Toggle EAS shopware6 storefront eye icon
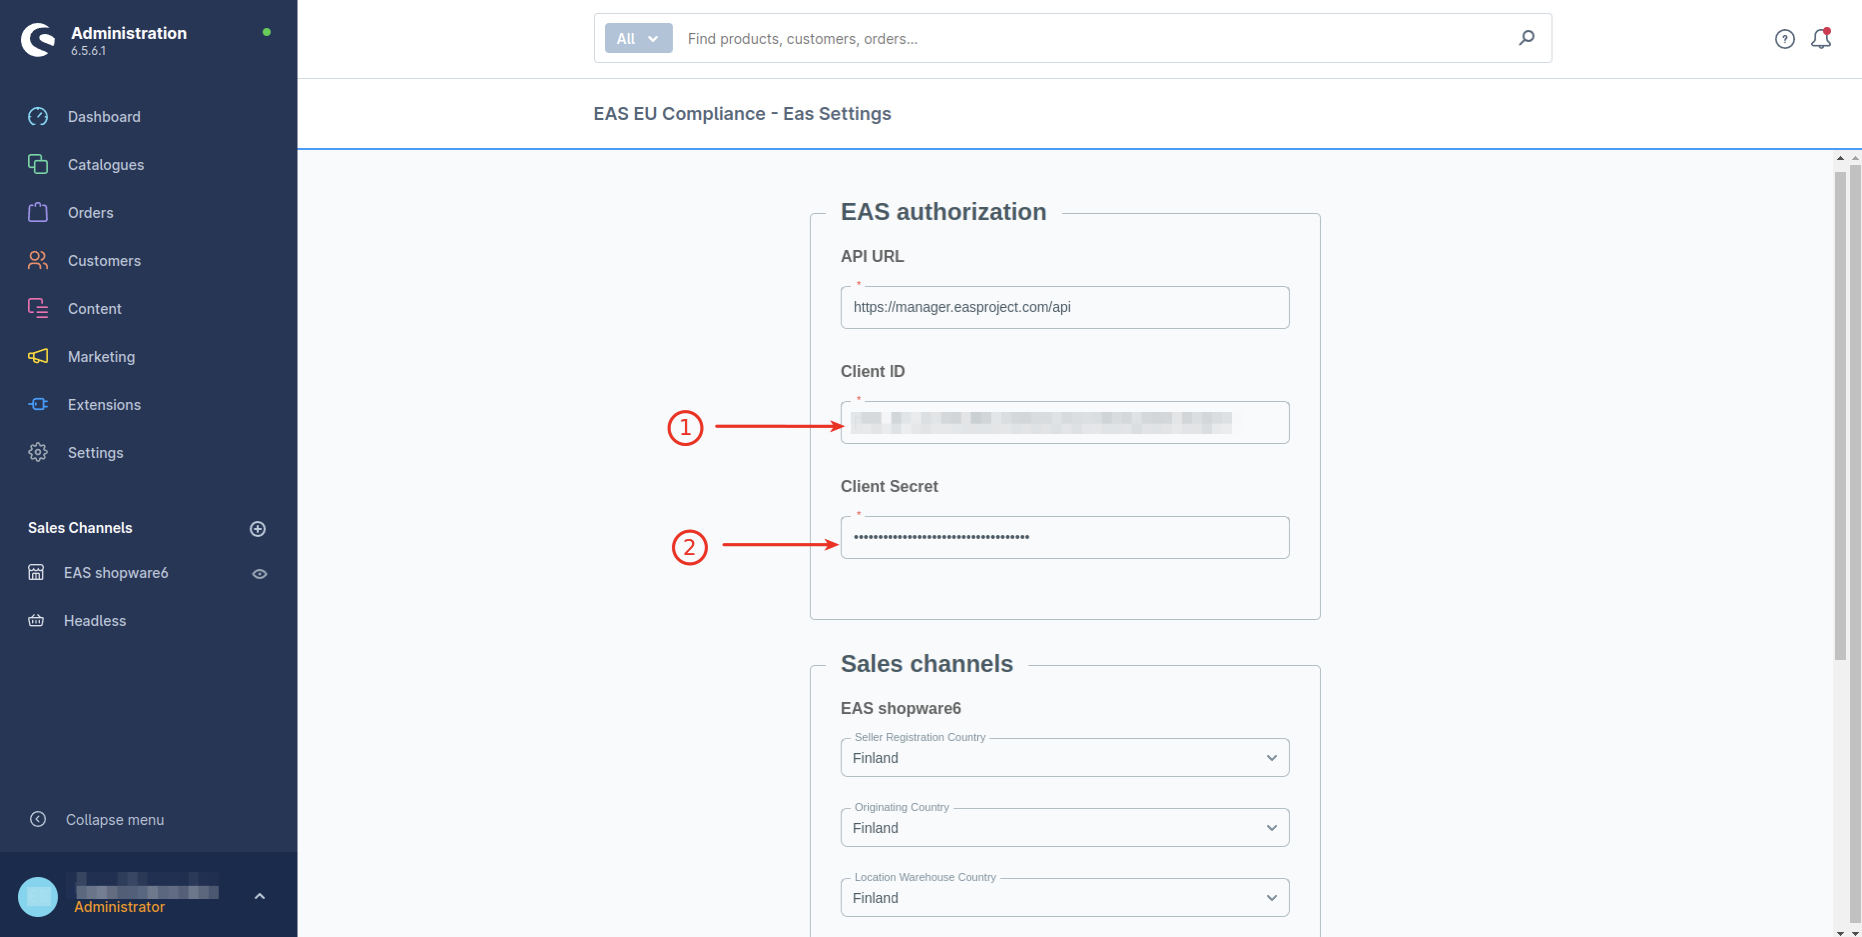The image size is (1862, 937). [x=260, y=574]
